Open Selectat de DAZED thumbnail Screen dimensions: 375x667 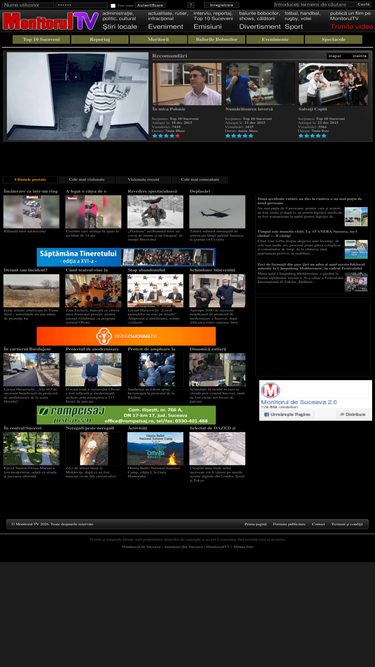point(217,449)
